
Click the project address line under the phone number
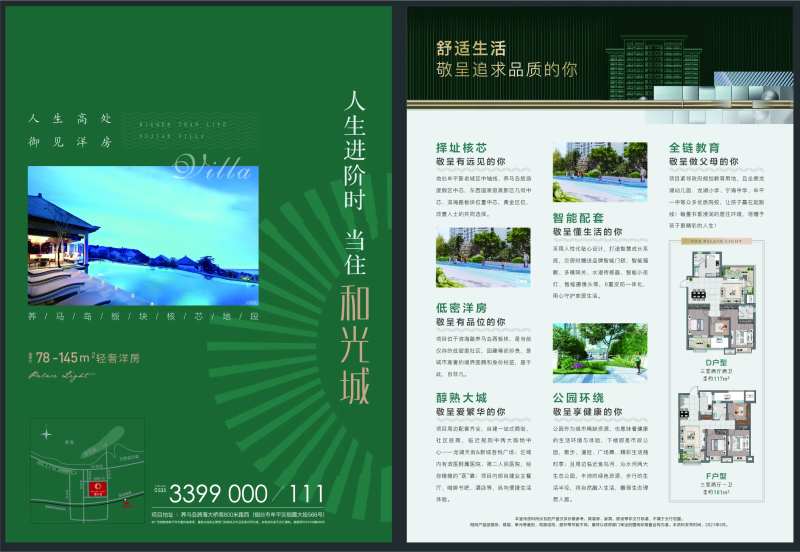(238, 515)
